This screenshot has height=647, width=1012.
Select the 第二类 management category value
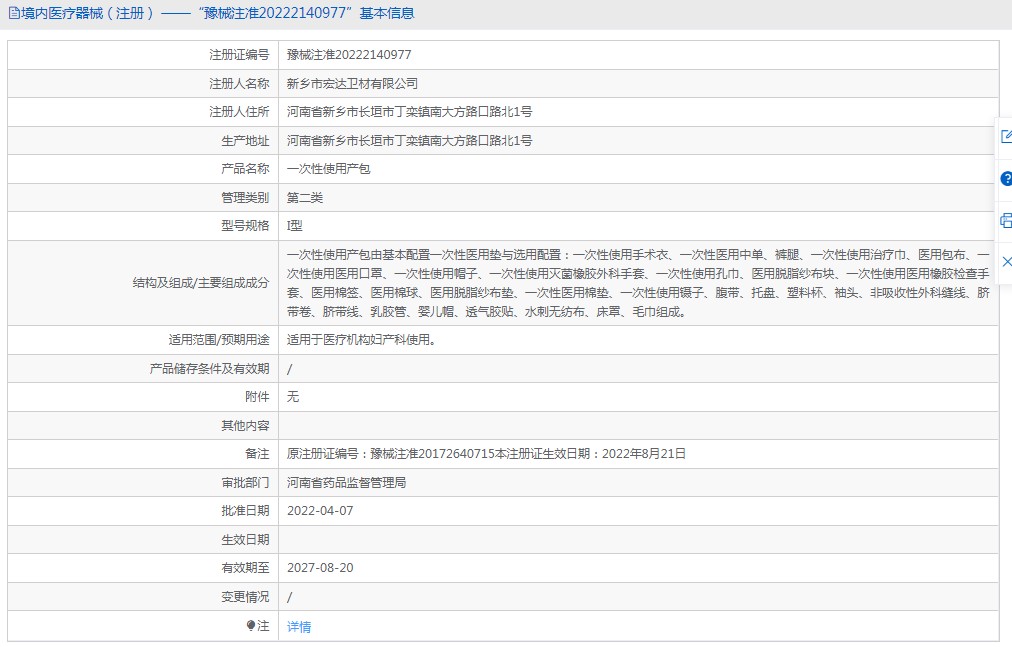tap(305, 198)
